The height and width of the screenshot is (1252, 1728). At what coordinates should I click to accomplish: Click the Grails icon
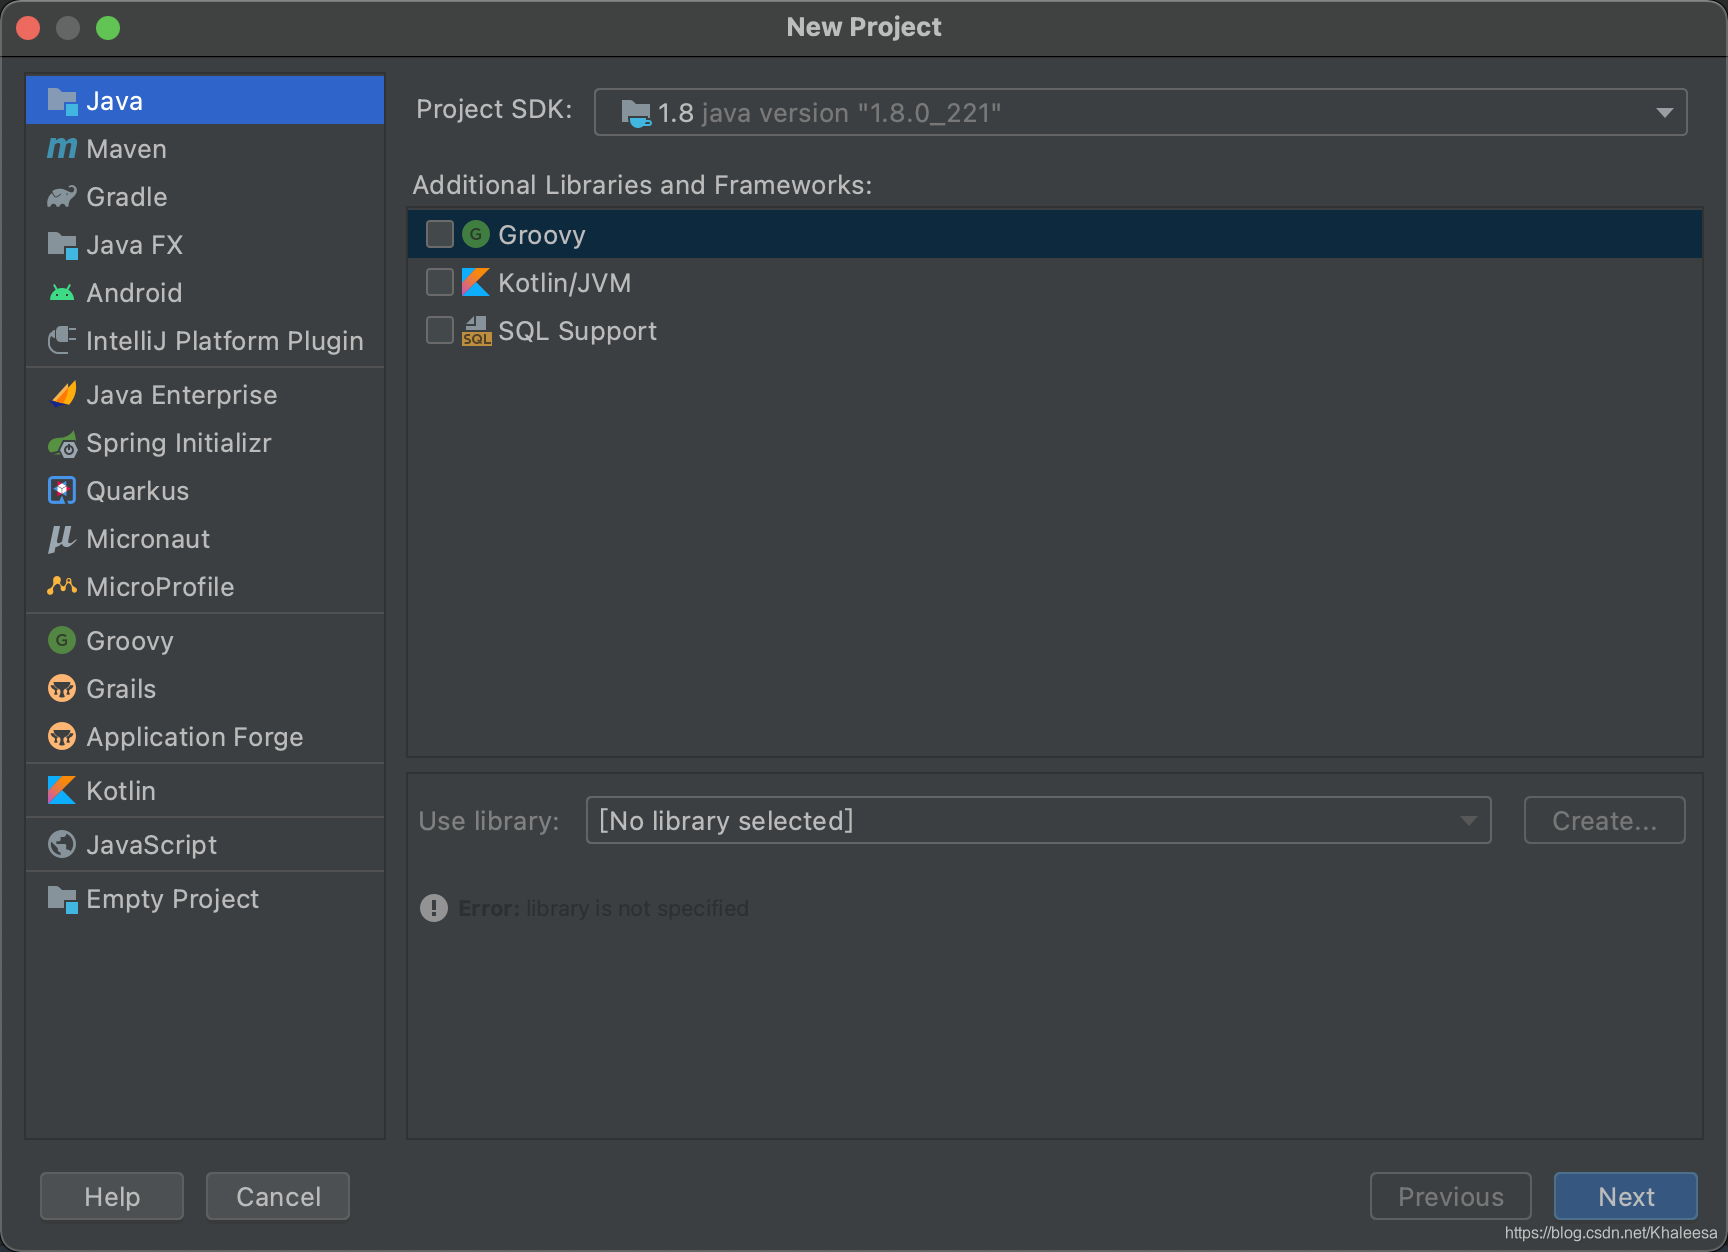(x=62, y=689)
